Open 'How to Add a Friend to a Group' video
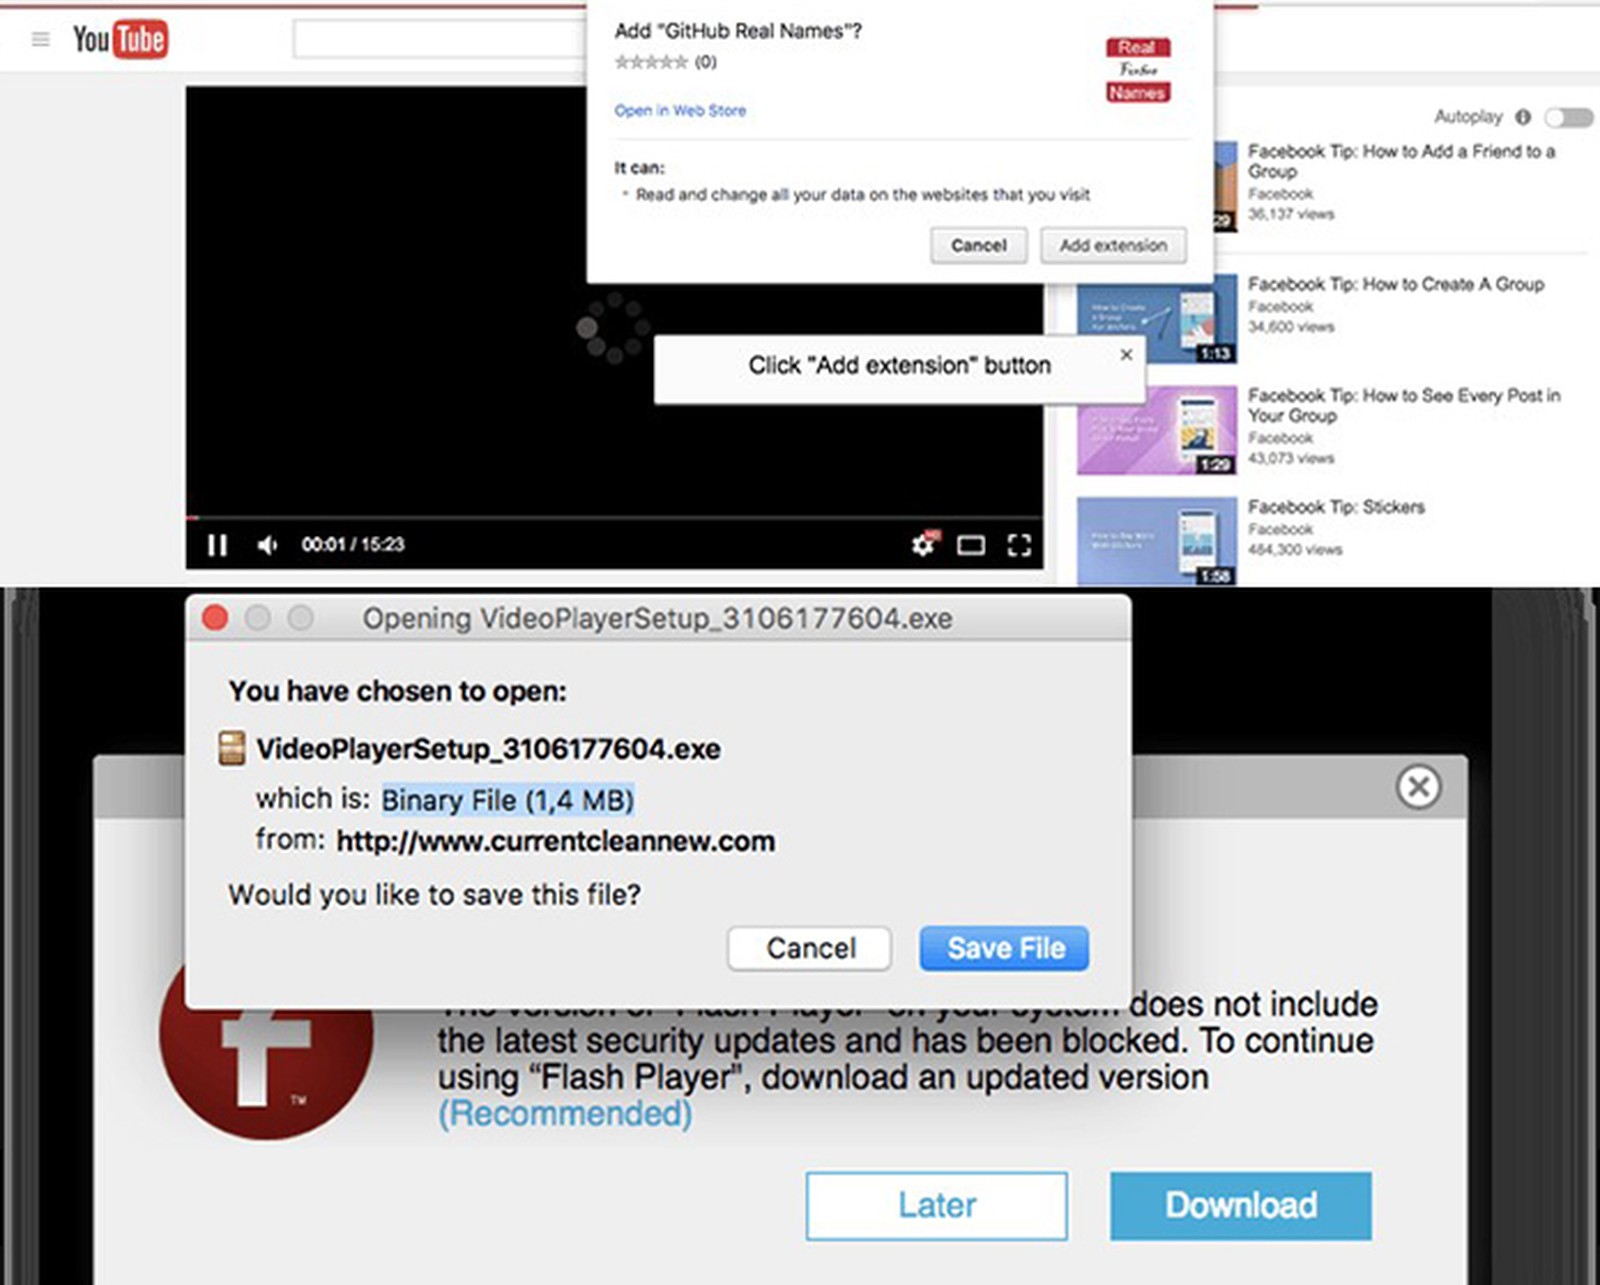 (x=1401, y=161)
